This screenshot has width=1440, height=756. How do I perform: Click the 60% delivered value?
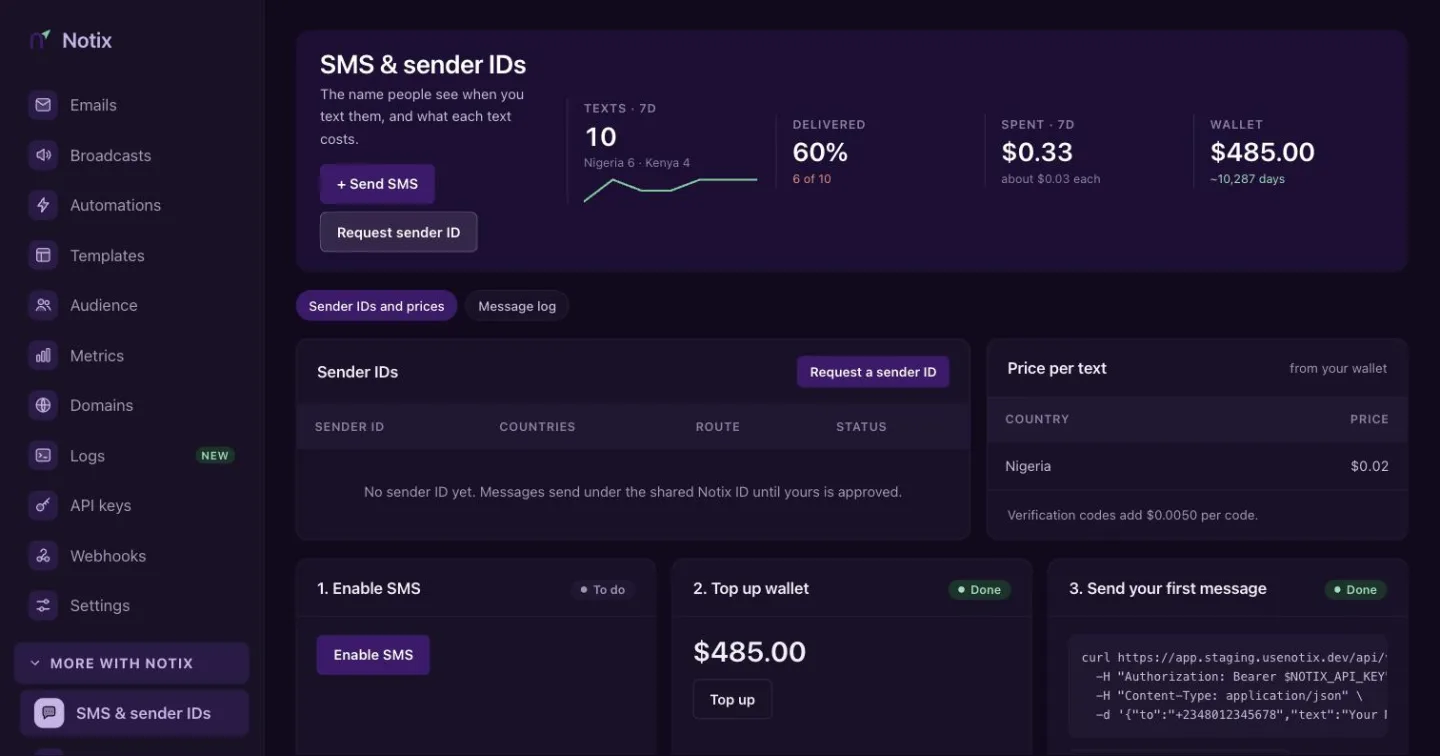pyautogui.click(x=820, y=152)
